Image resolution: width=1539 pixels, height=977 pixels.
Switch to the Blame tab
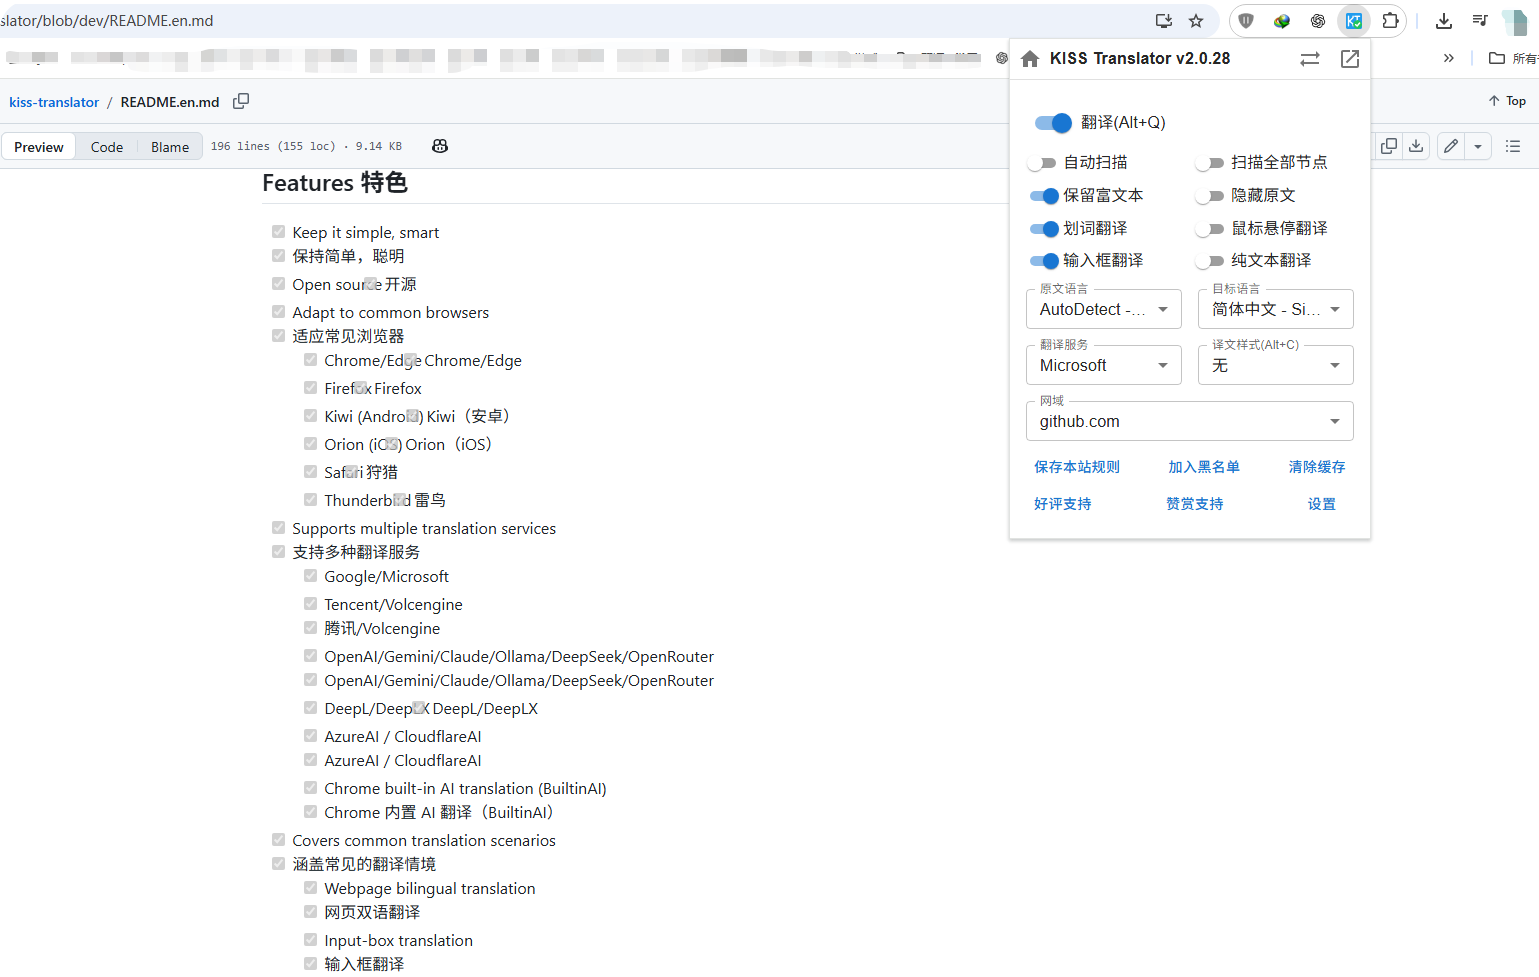pyautogui.click(x=170, y=147)
